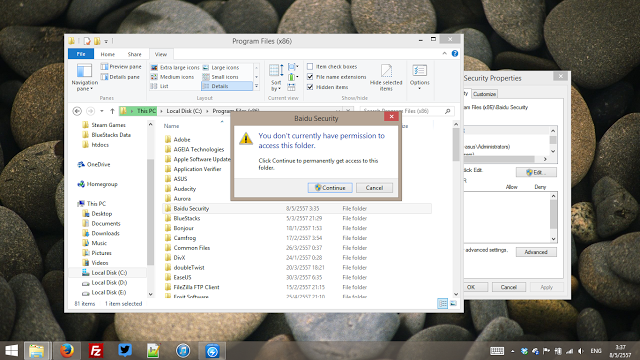This screenshot has height=360, width=640.
Task: Click Hide selected items
Action: [x=386, y=78]
